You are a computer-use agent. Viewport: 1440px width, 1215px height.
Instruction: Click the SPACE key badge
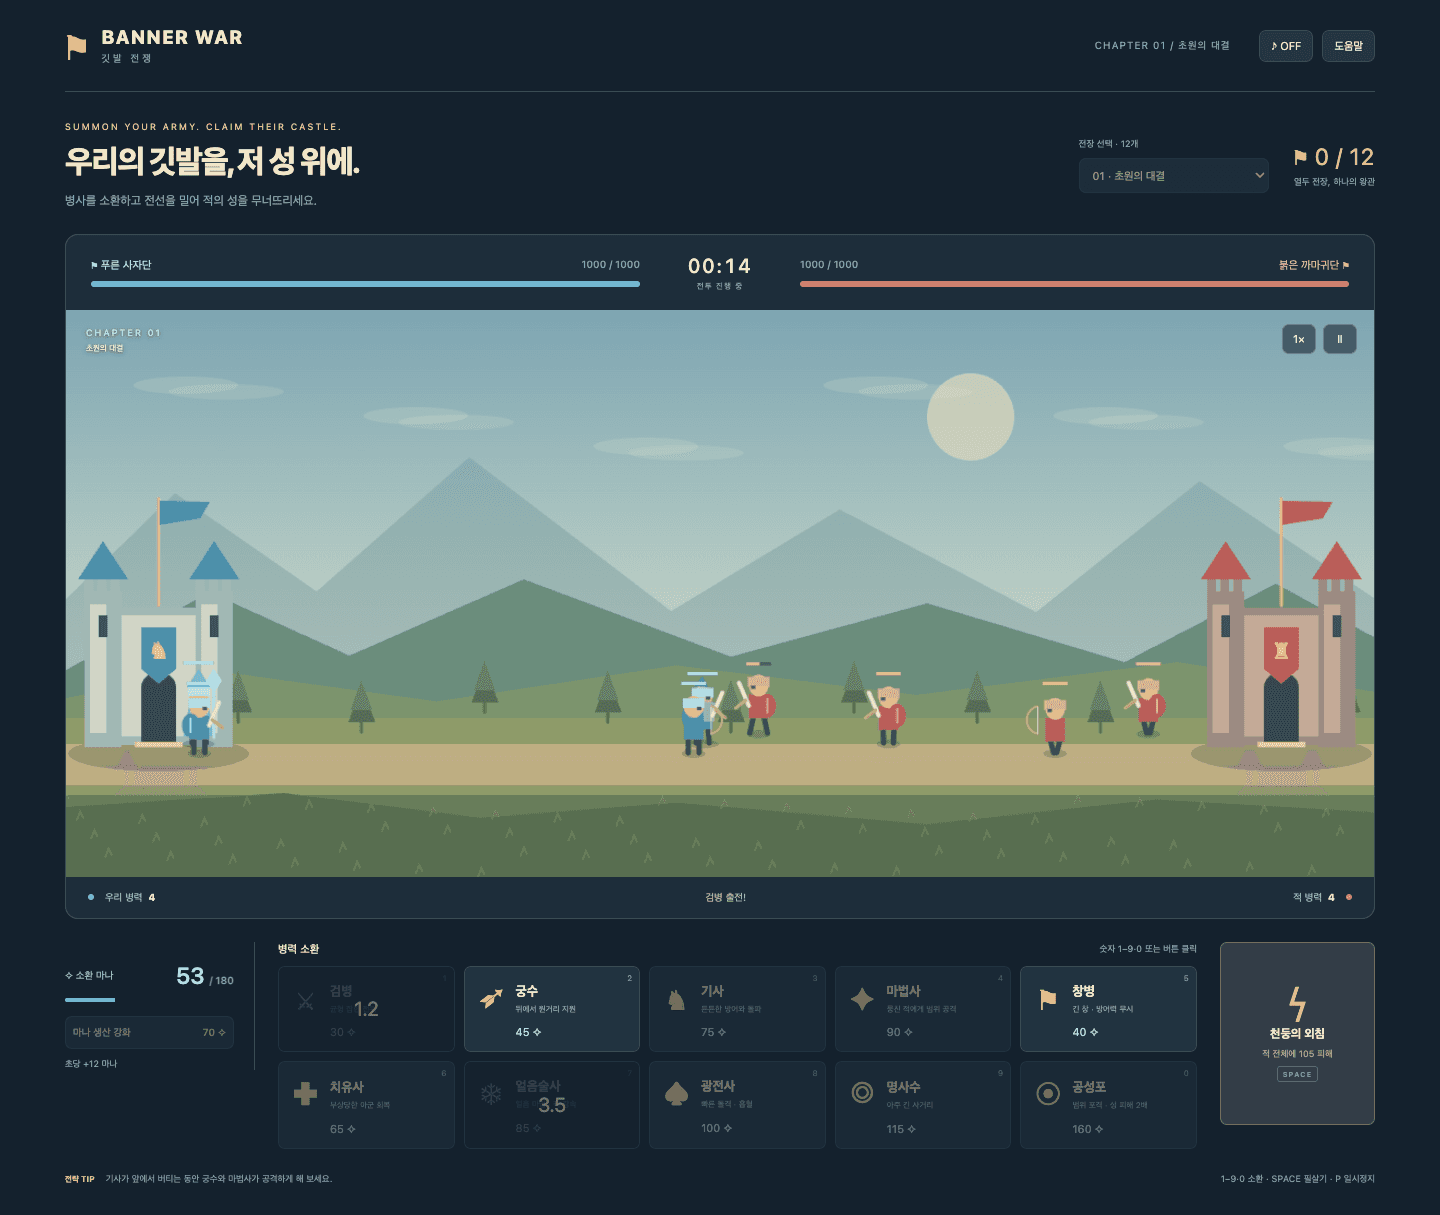(x=1297, y=1074)
